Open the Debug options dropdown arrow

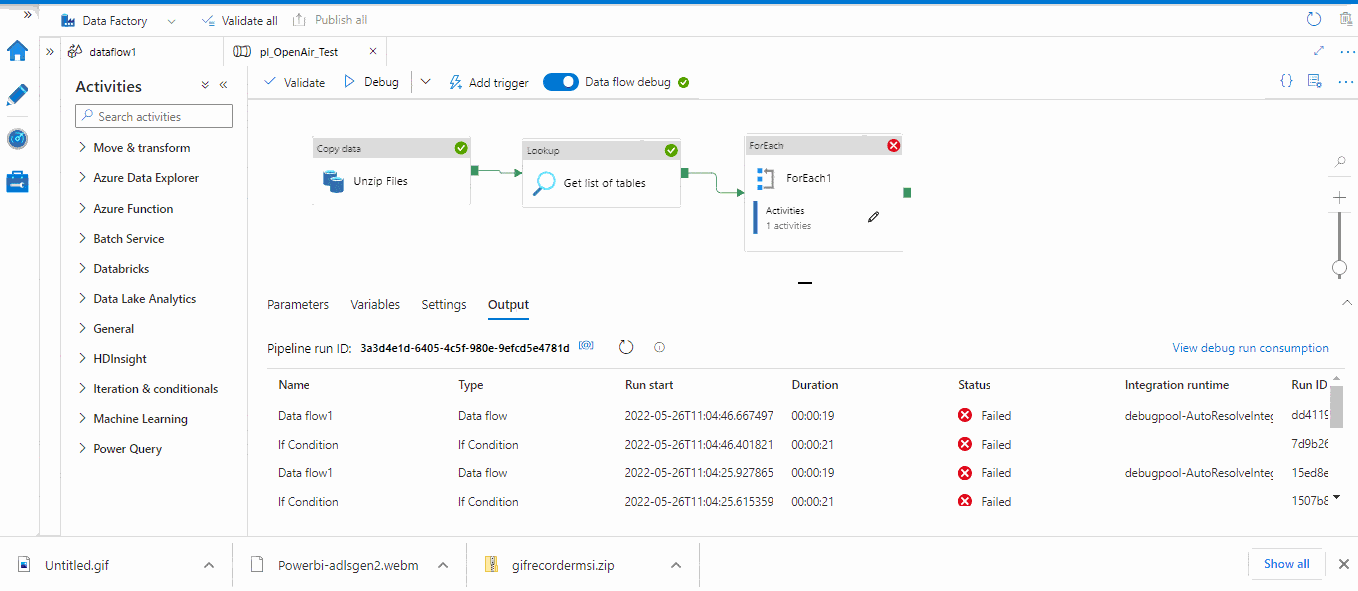[x=425, y=82]
